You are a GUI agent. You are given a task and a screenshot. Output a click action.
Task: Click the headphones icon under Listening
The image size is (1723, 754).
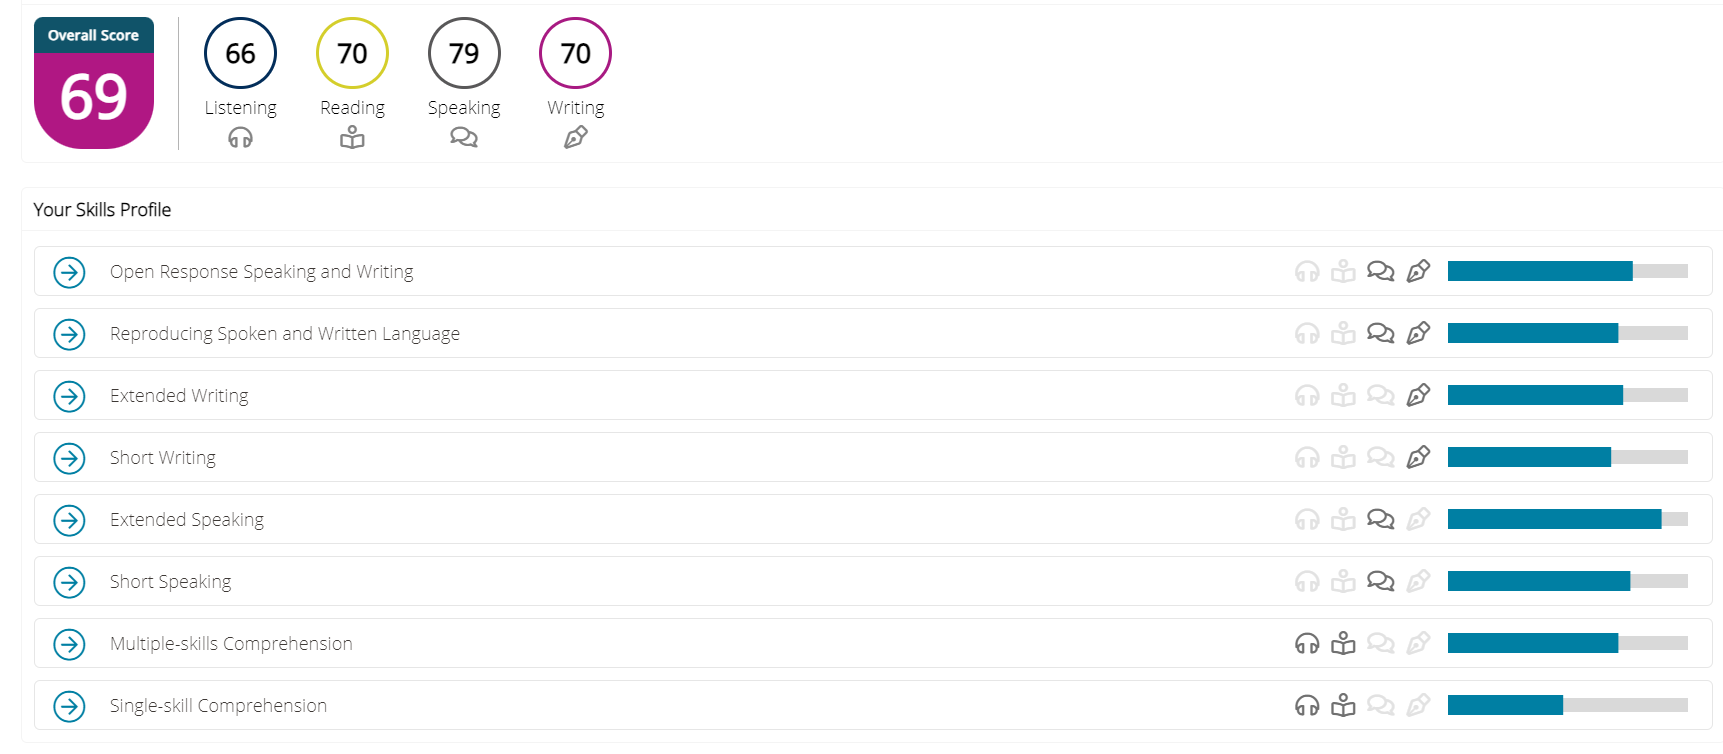[240, 138]
